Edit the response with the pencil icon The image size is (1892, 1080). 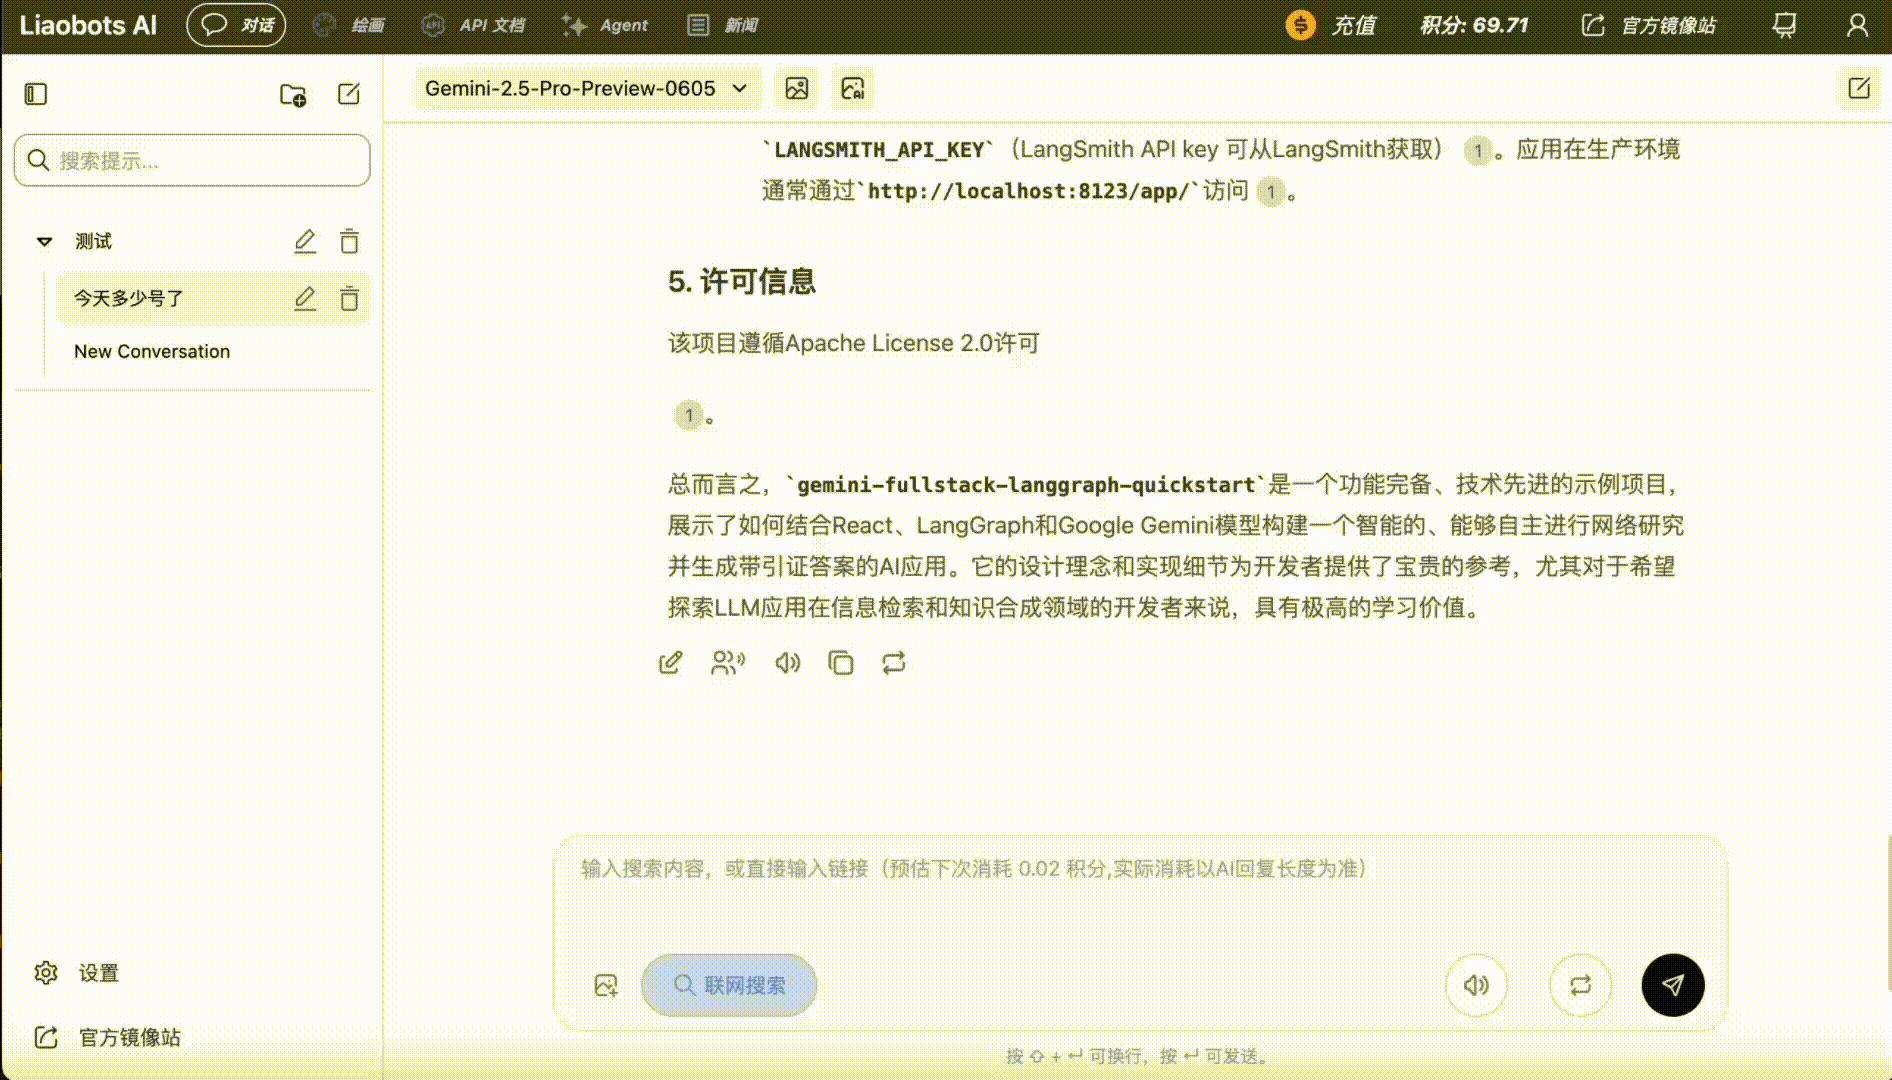tap(670, 662)
